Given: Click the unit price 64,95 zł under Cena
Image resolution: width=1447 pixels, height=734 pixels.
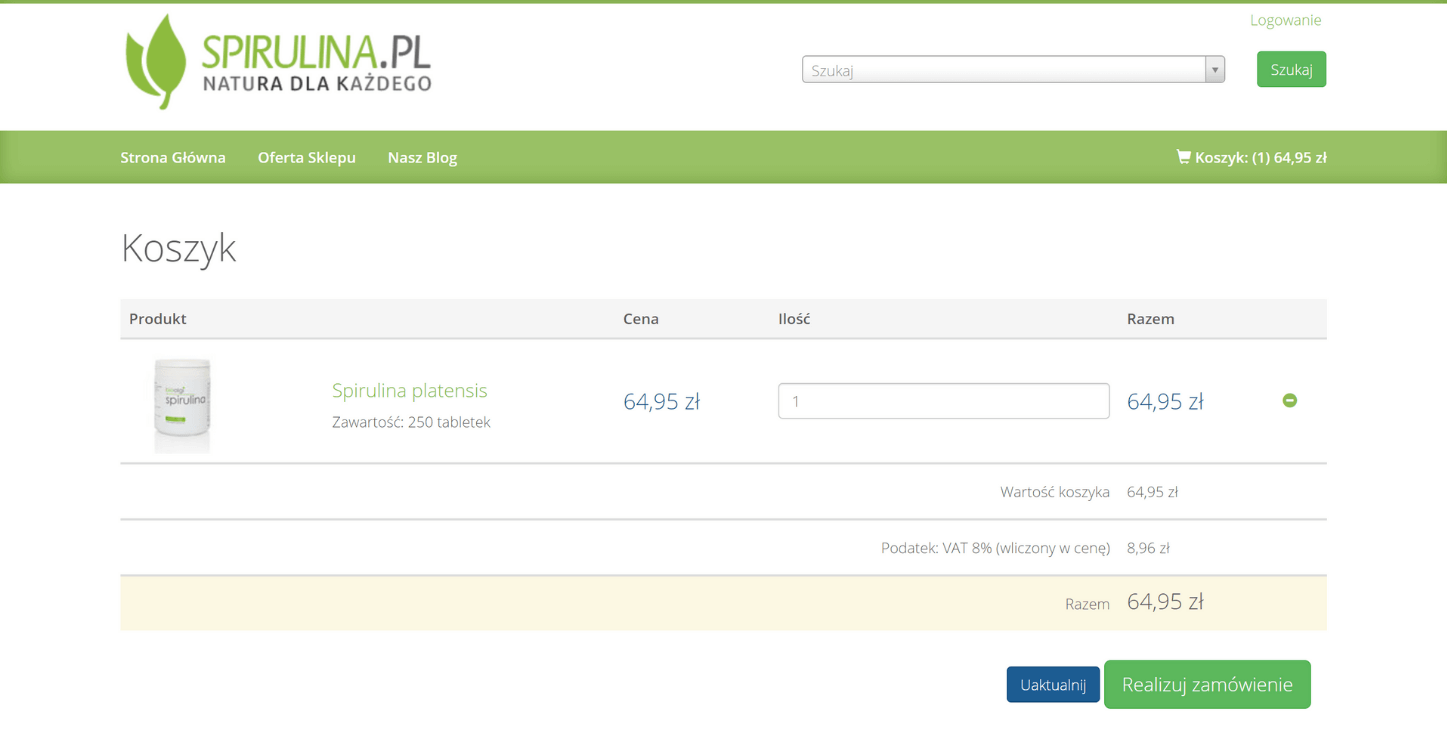Looking at the screenshot, I should [x=661, y=401].
